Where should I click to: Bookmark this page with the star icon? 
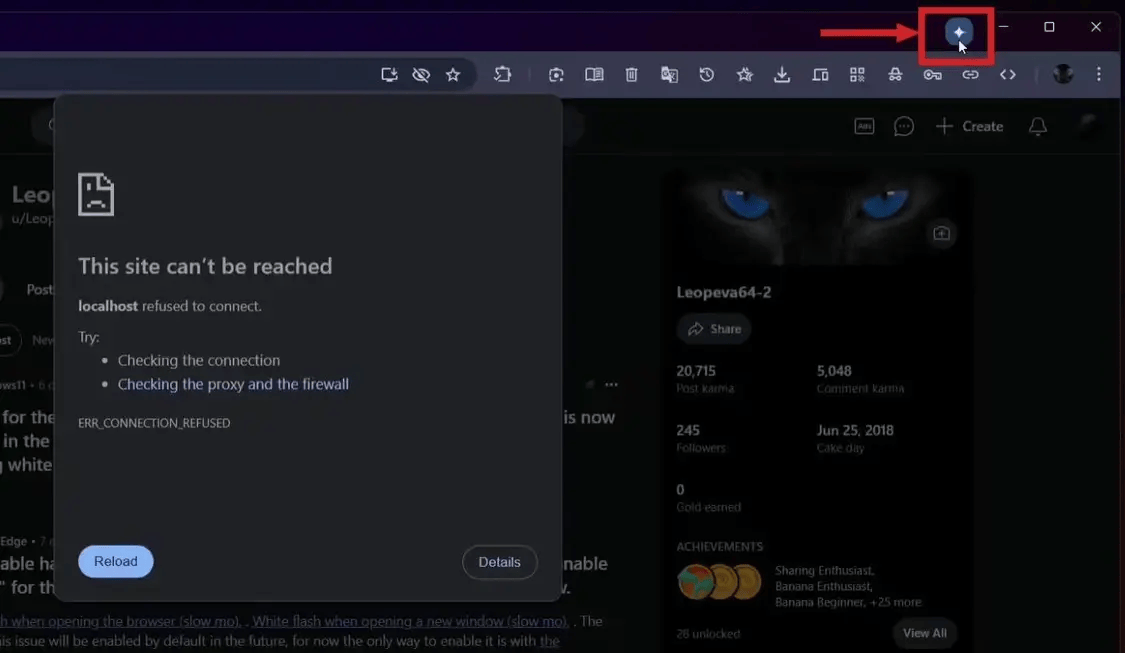pyautogui.click(x=453, y=75)
